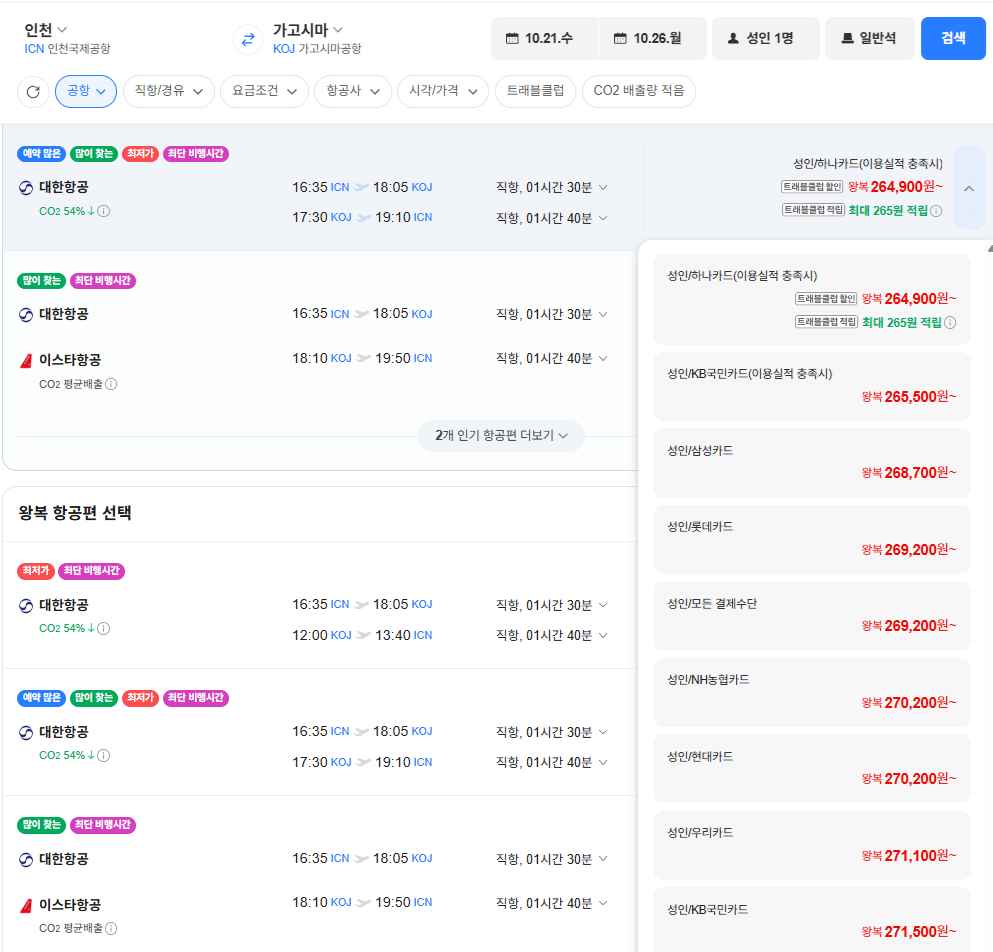Open the 직항/경유 filter dropdown

click(x=169, y=91)
